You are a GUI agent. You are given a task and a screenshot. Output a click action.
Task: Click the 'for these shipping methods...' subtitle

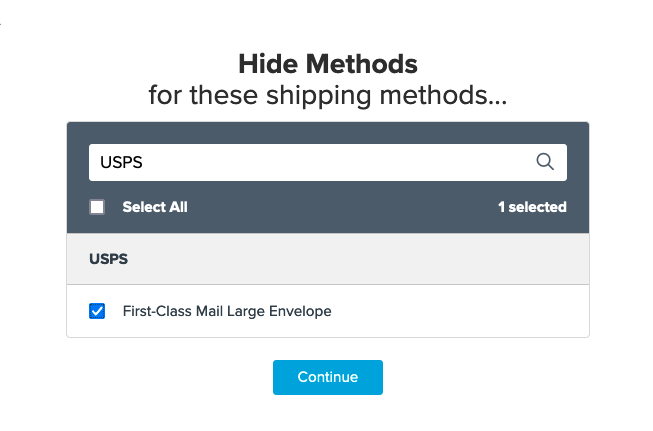click(327, 97)
